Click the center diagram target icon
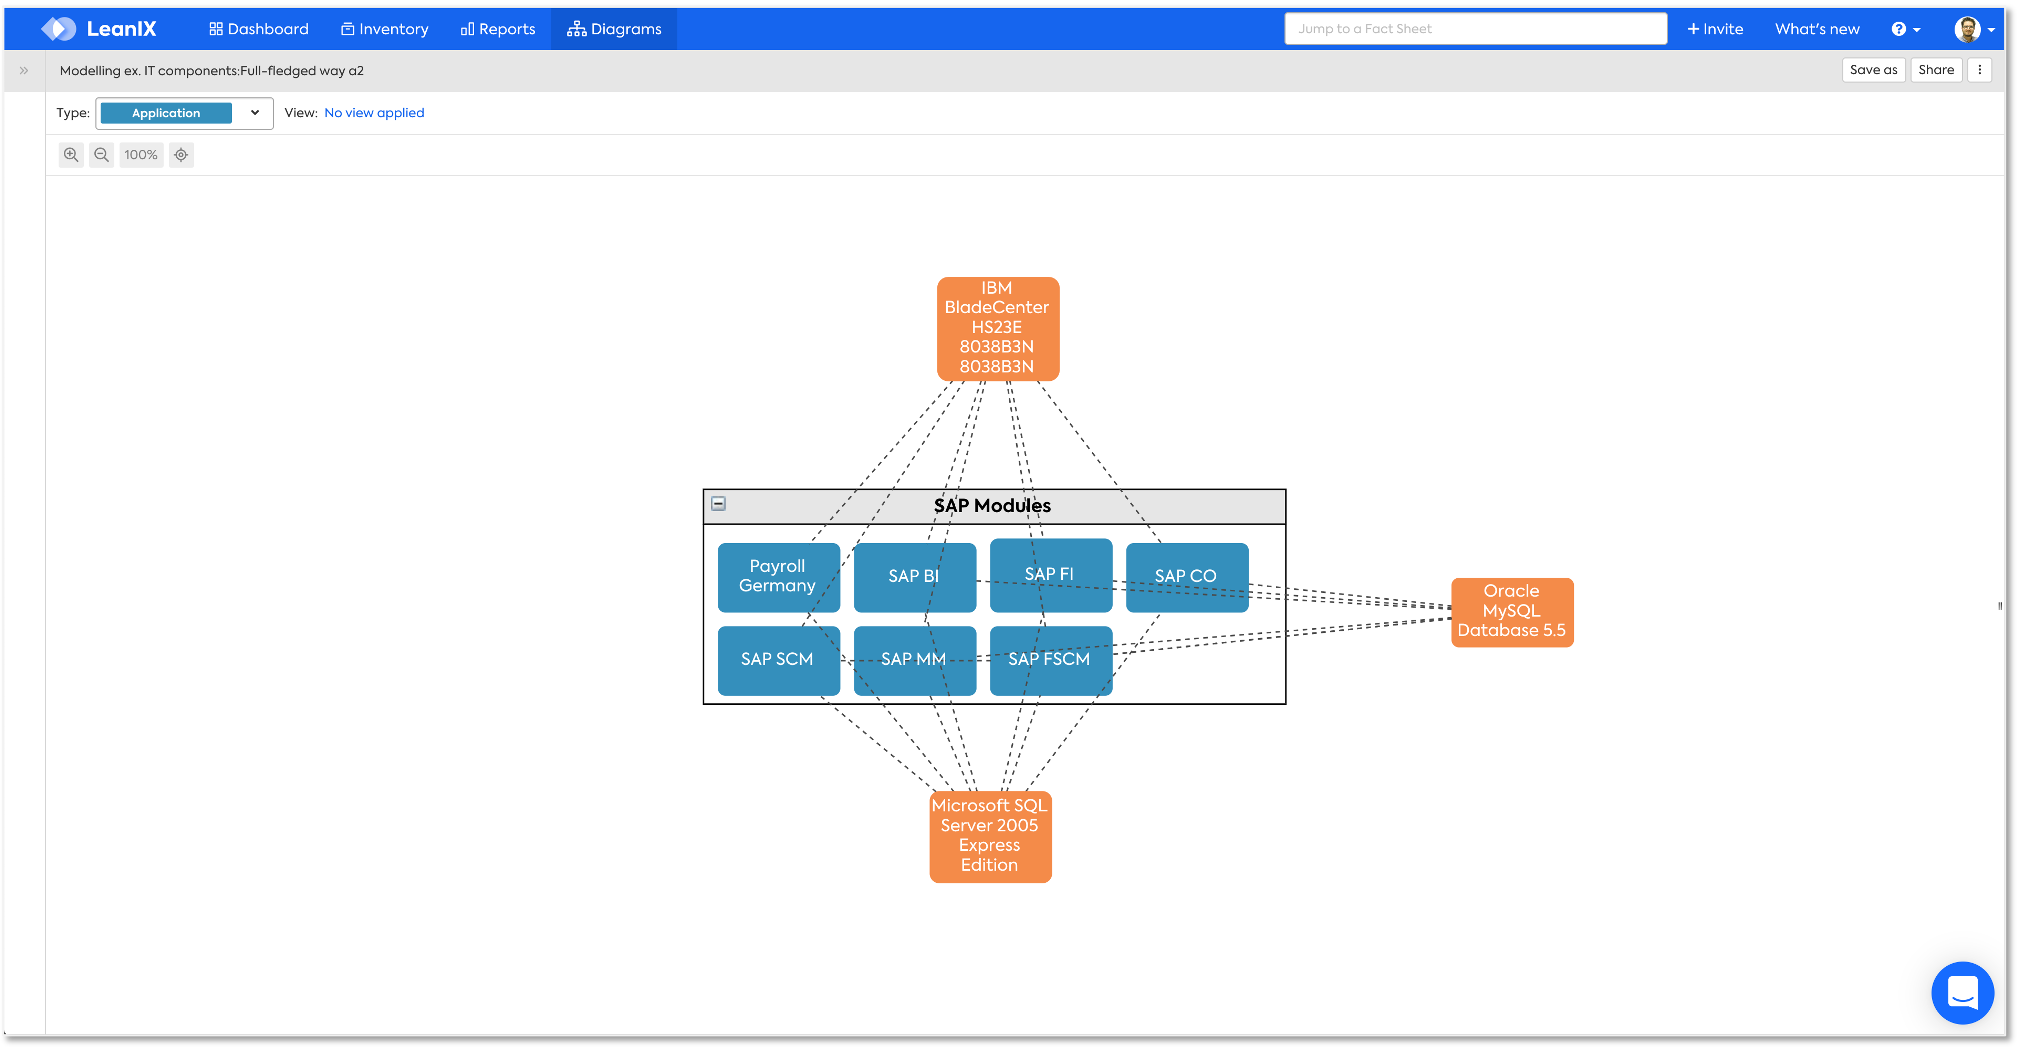 click(x=181, y=155)
